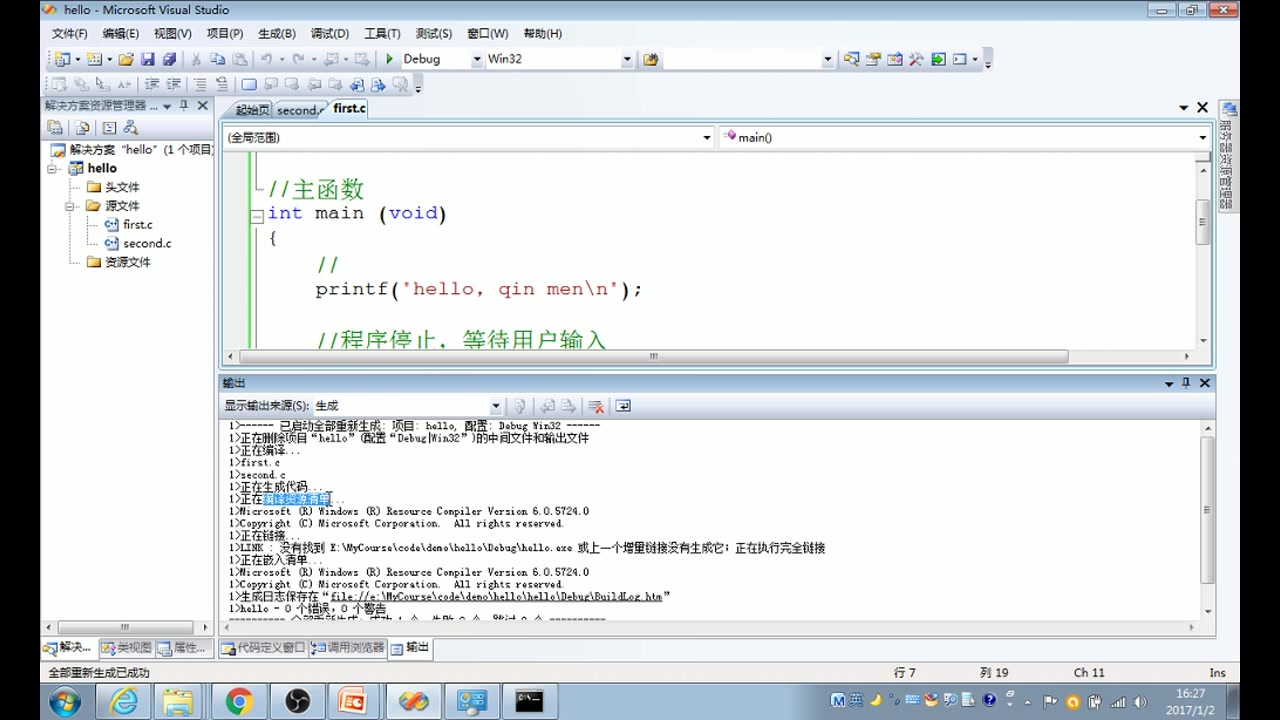This screenshot has width=1280, height=720.
Task: Open the active files list dropdown arrow
Action: tap(1184, 108)
